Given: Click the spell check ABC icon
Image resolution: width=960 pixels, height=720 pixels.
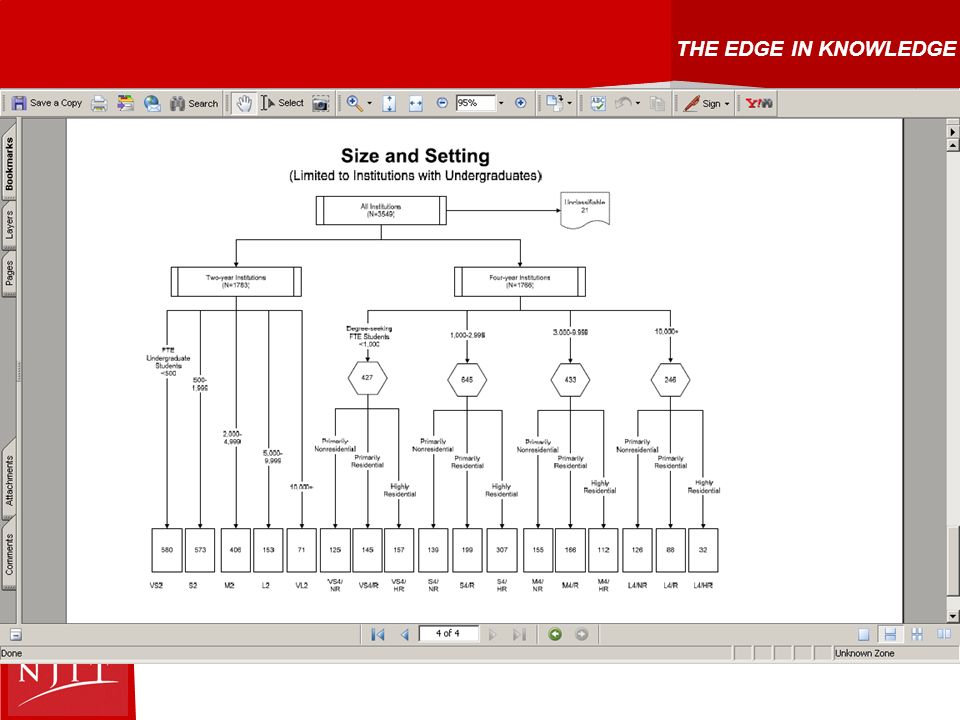Looking at the screenshot, I should coord(598,103).
